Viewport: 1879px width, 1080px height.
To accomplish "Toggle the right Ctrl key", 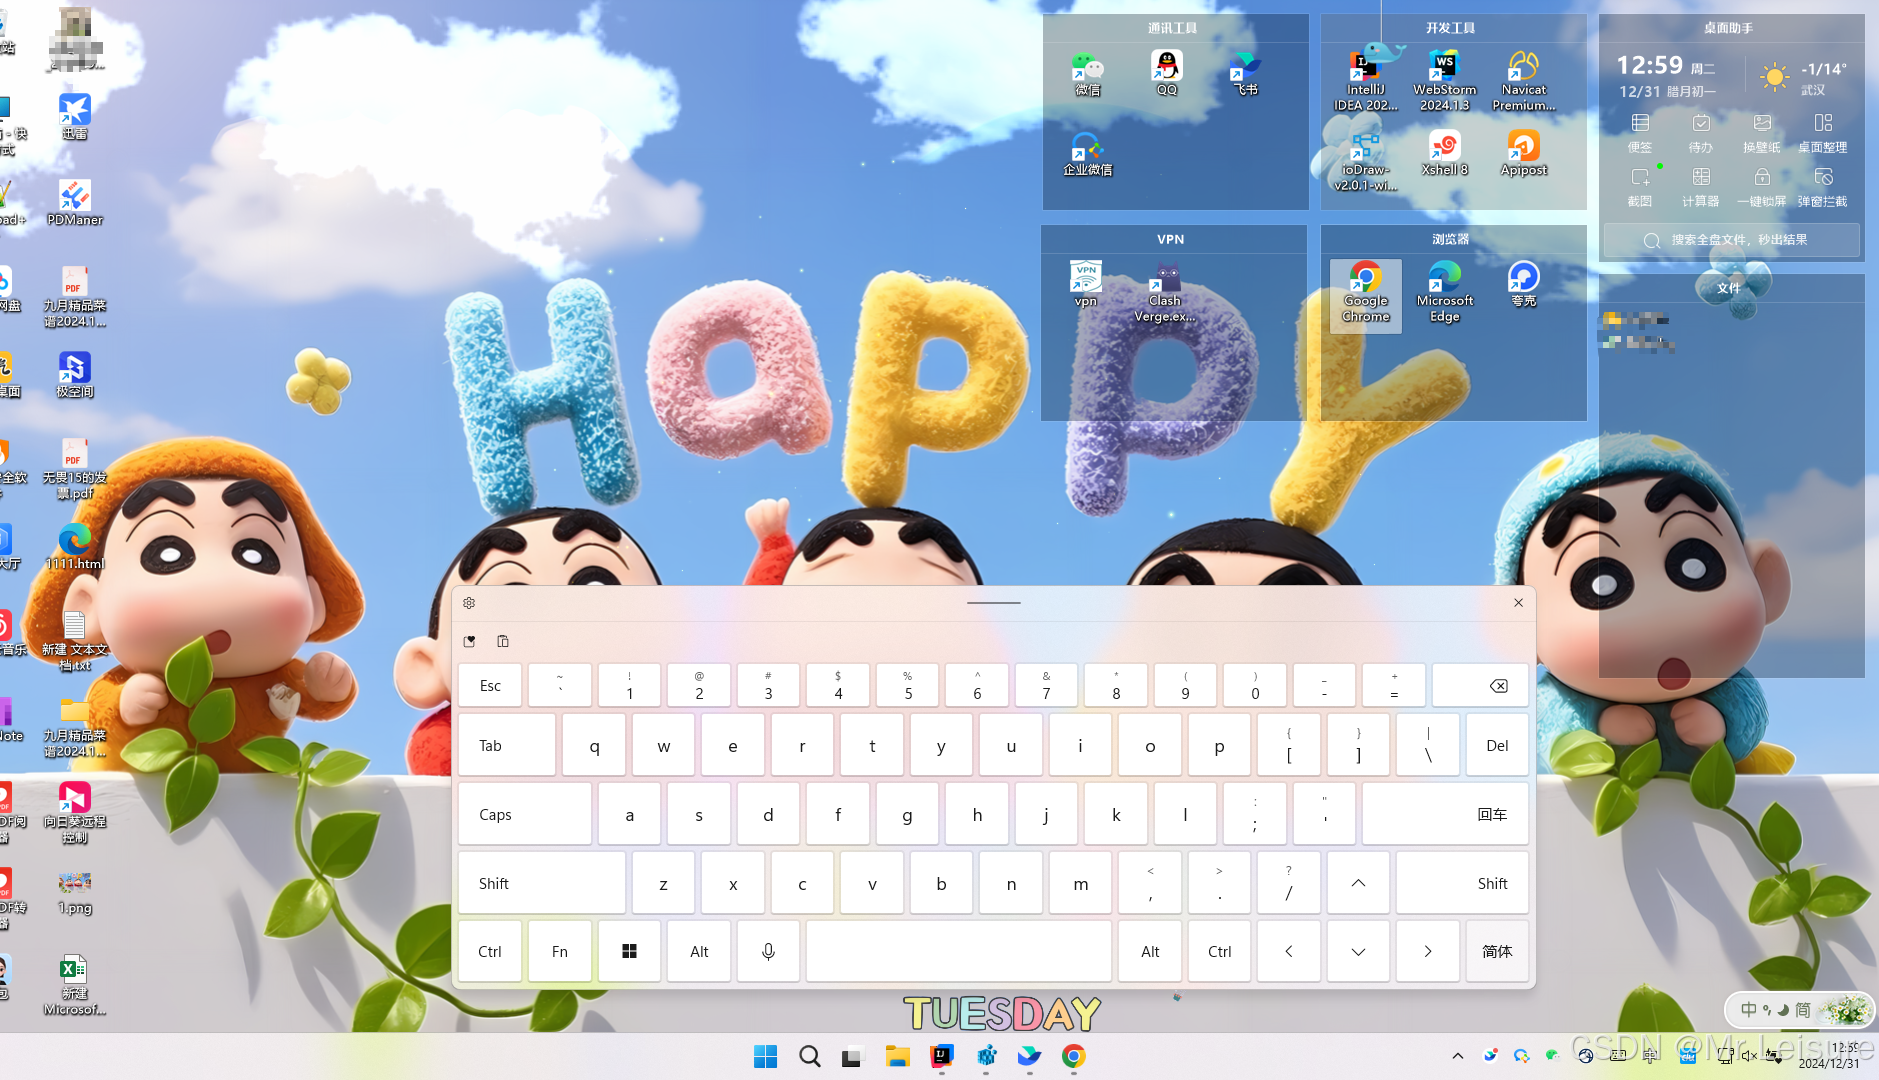I will [x=1219, y=951].
